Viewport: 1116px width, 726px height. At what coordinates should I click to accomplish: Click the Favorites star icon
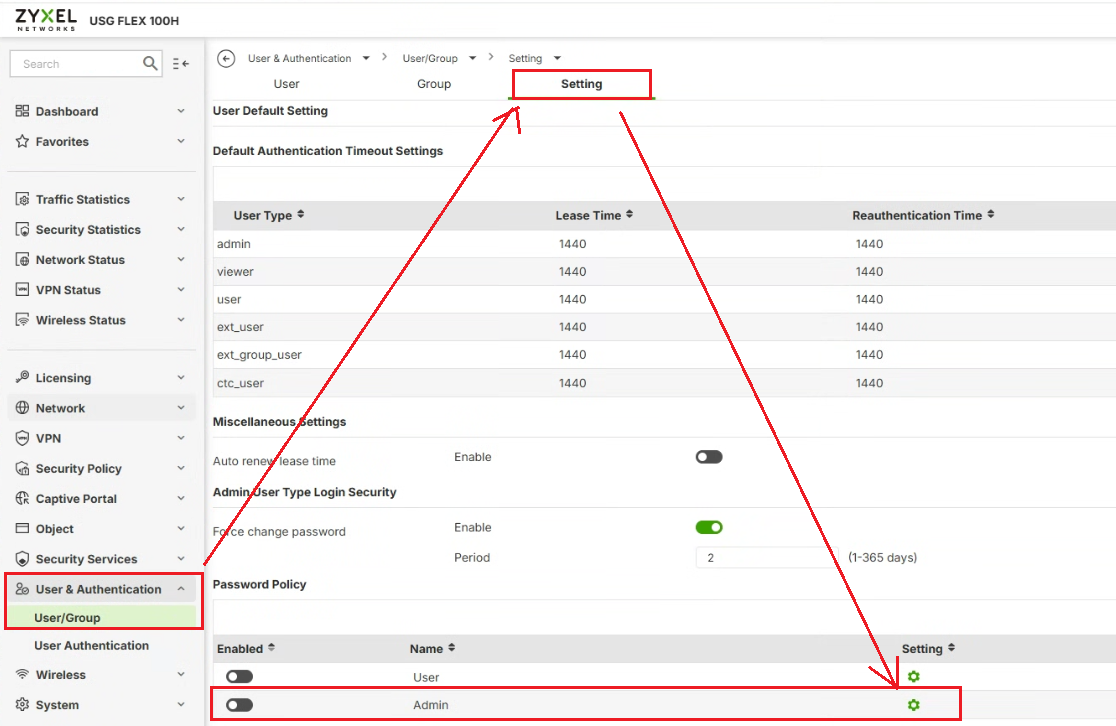[x=22, y=142]
